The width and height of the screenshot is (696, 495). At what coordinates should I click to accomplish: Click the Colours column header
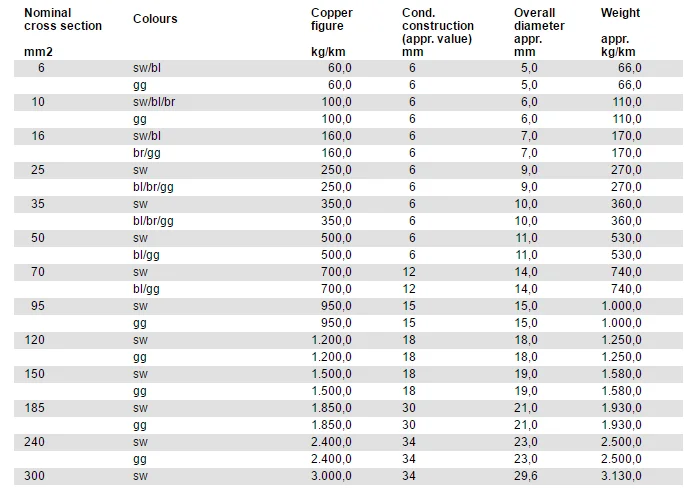click(155, 19)
